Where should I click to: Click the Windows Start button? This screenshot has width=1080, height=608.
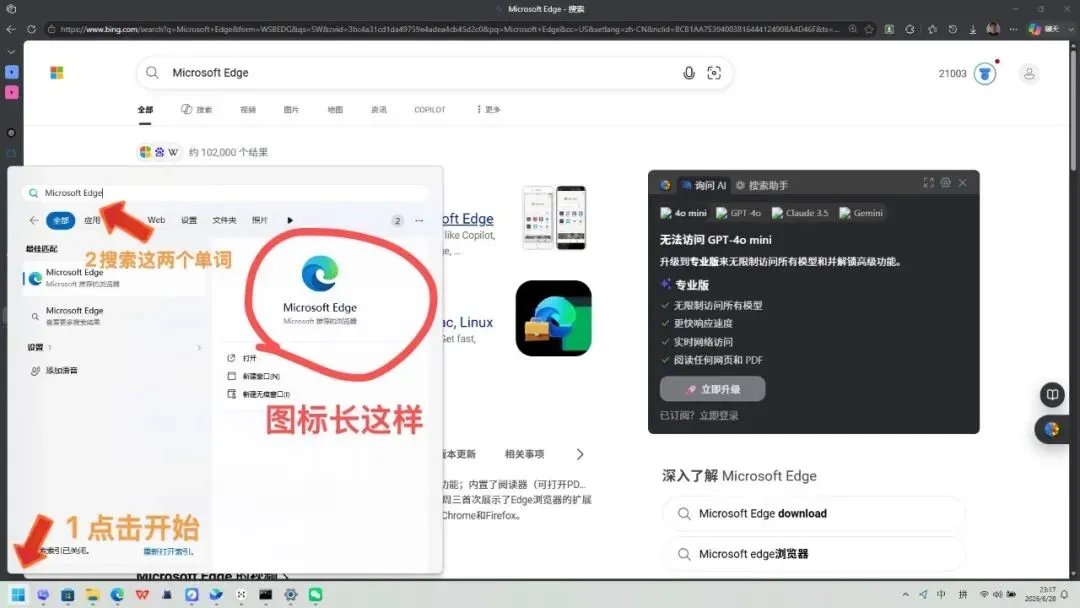tap(18, 594)
